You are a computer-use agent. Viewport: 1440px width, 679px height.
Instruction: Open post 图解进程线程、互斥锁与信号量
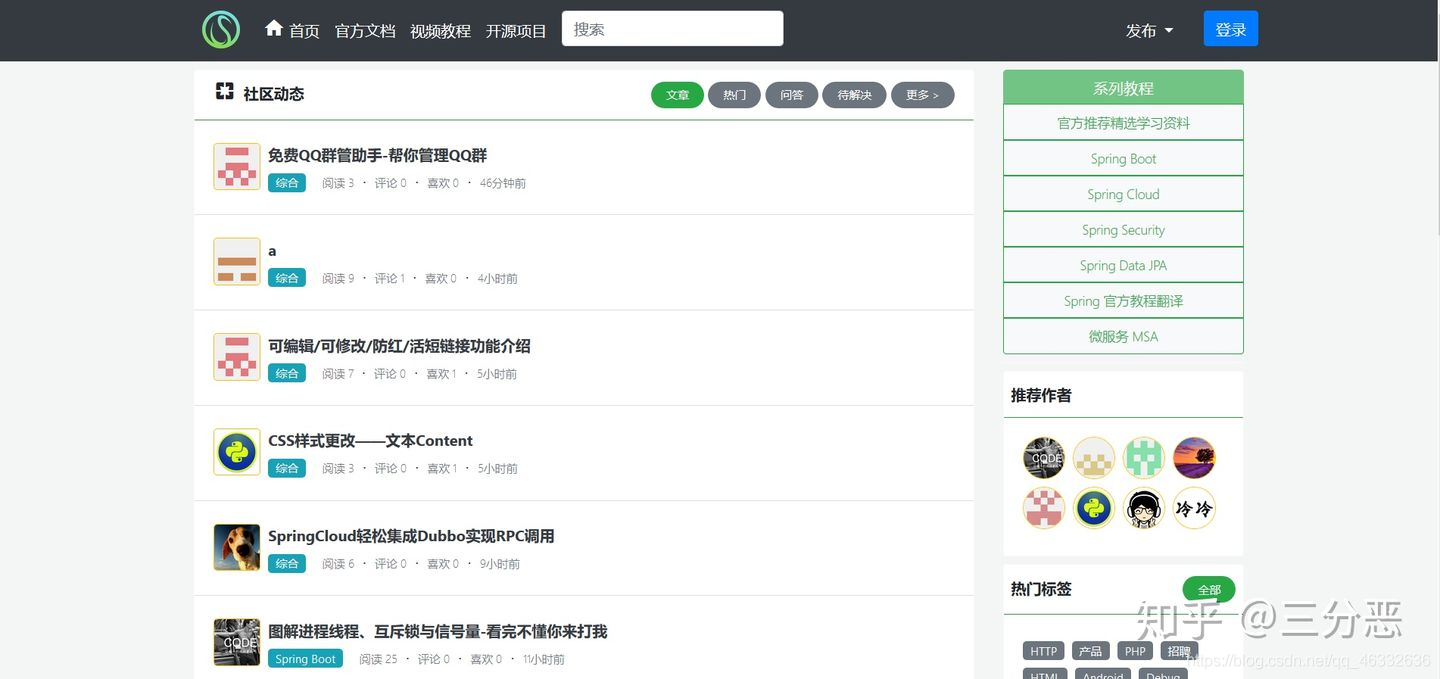[x=437, y=631]
